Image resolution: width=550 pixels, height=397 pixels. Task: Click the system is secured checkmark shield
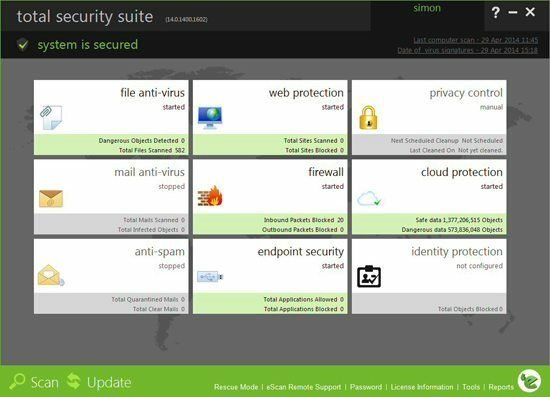tap(23, 45)
